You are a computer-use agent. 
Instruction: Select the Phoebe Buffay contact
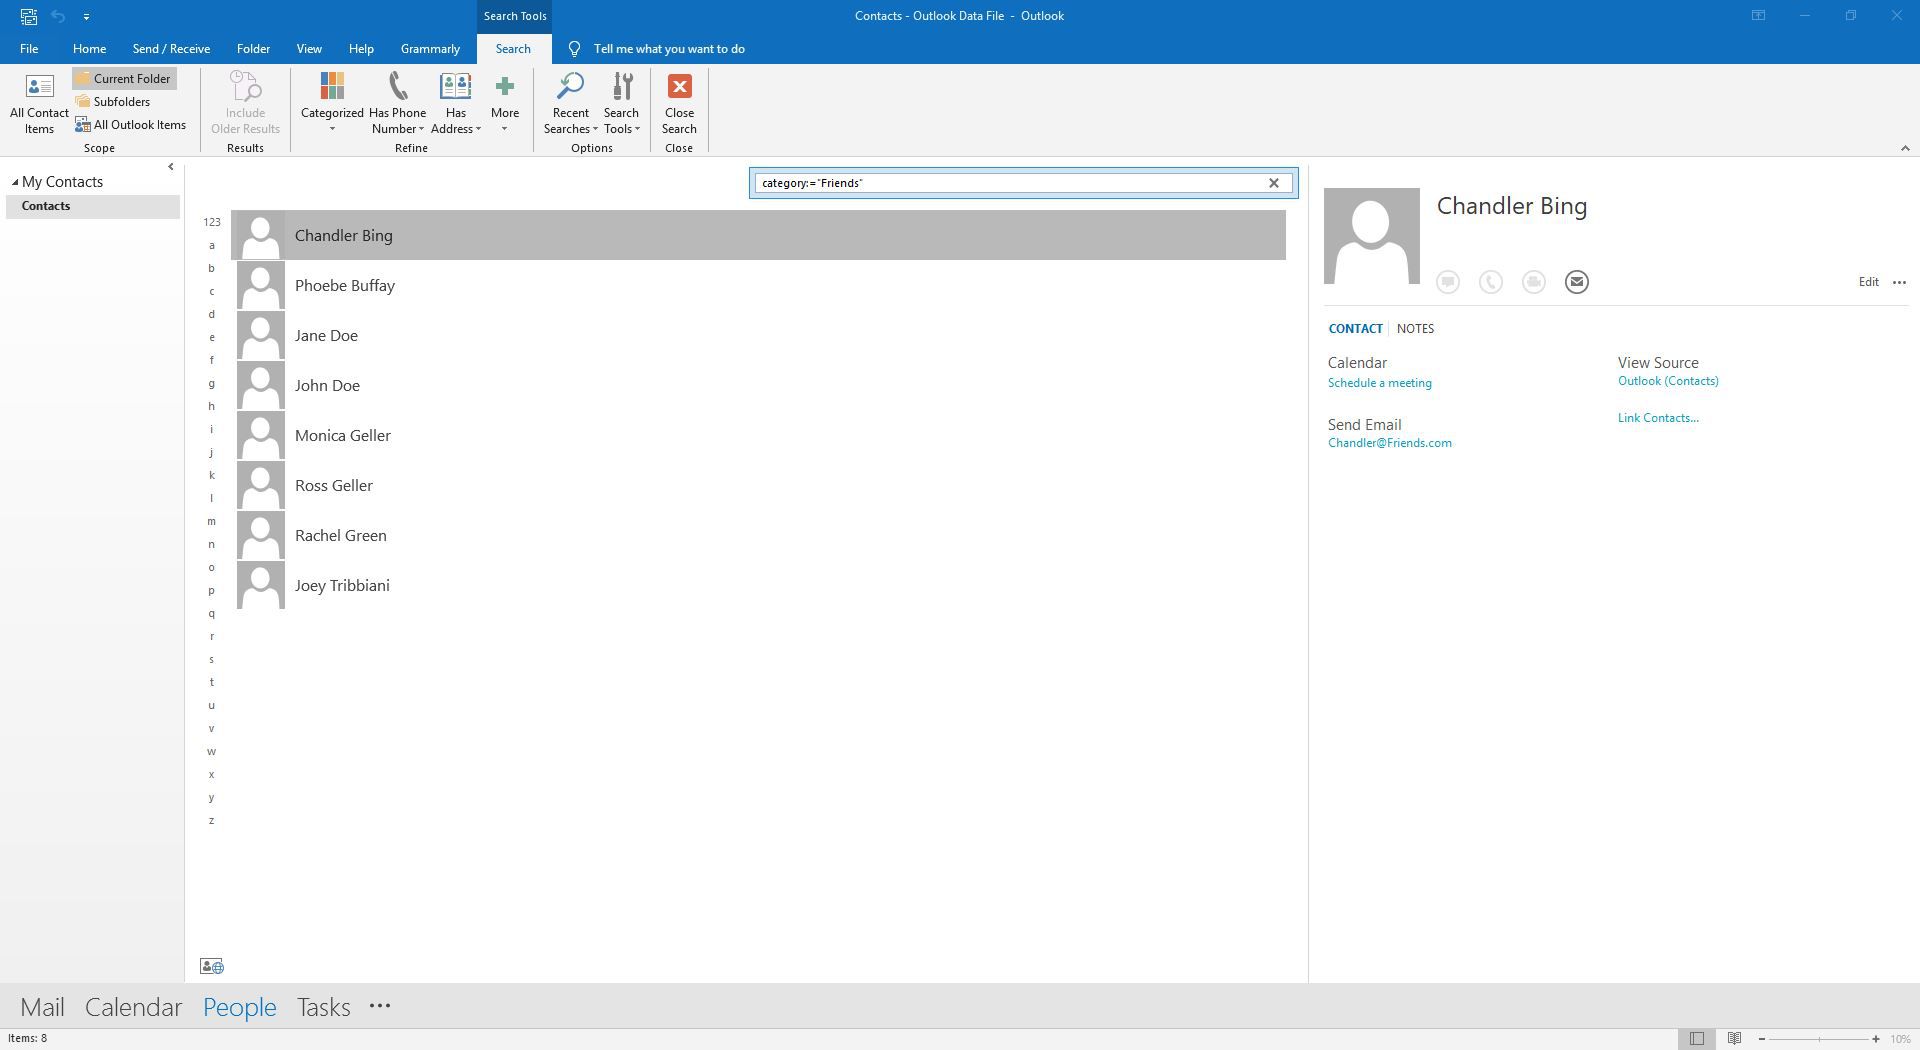760,285
